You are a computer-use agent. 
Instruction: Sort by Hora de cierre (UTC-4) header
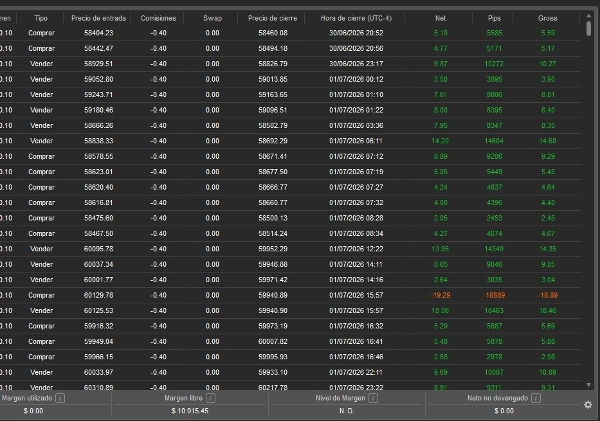tap(356, 18)
